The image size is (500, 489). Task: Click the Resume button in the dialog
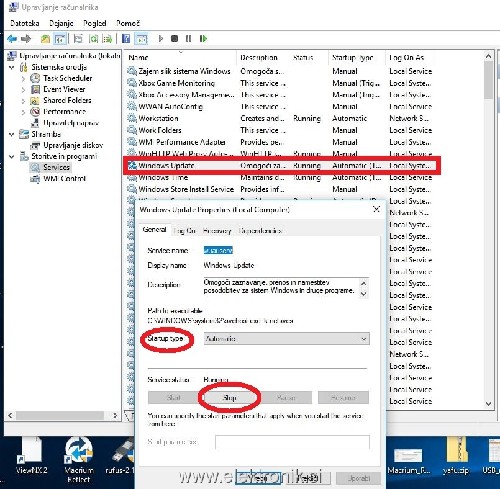(343, 398)
